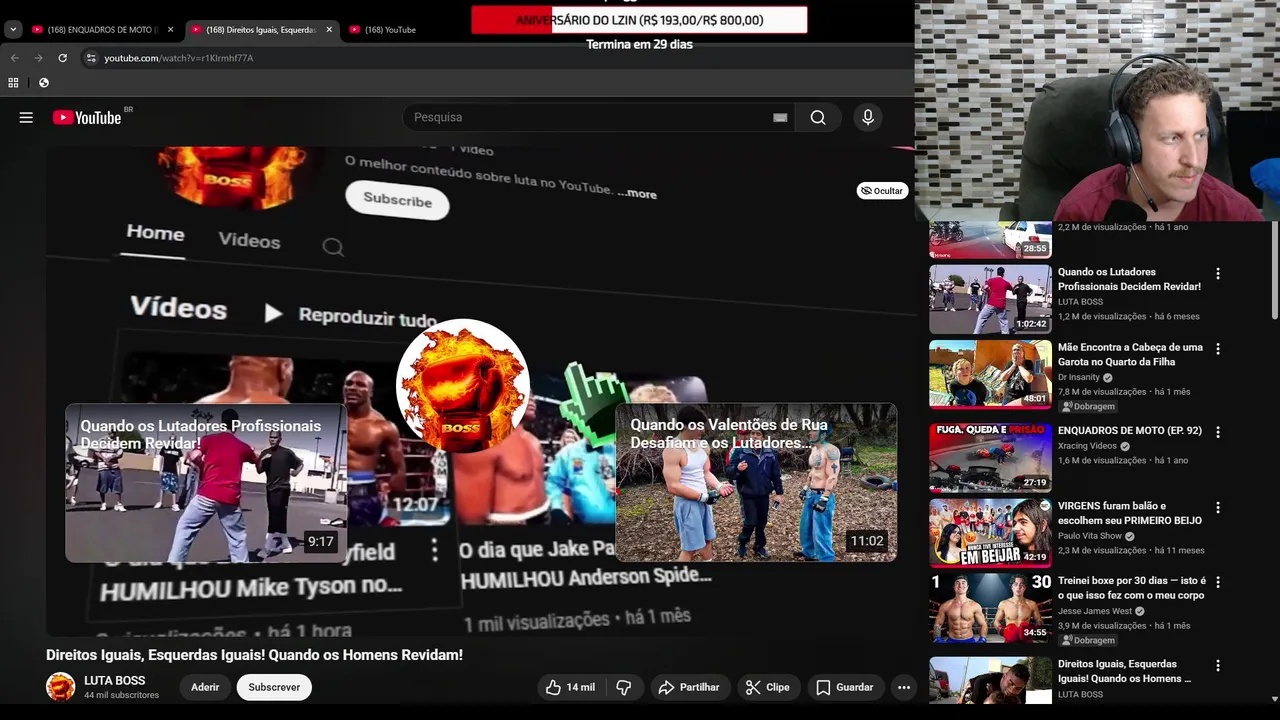Create a clip with Clipe button
1280x720 pixels.
(768, 687)
